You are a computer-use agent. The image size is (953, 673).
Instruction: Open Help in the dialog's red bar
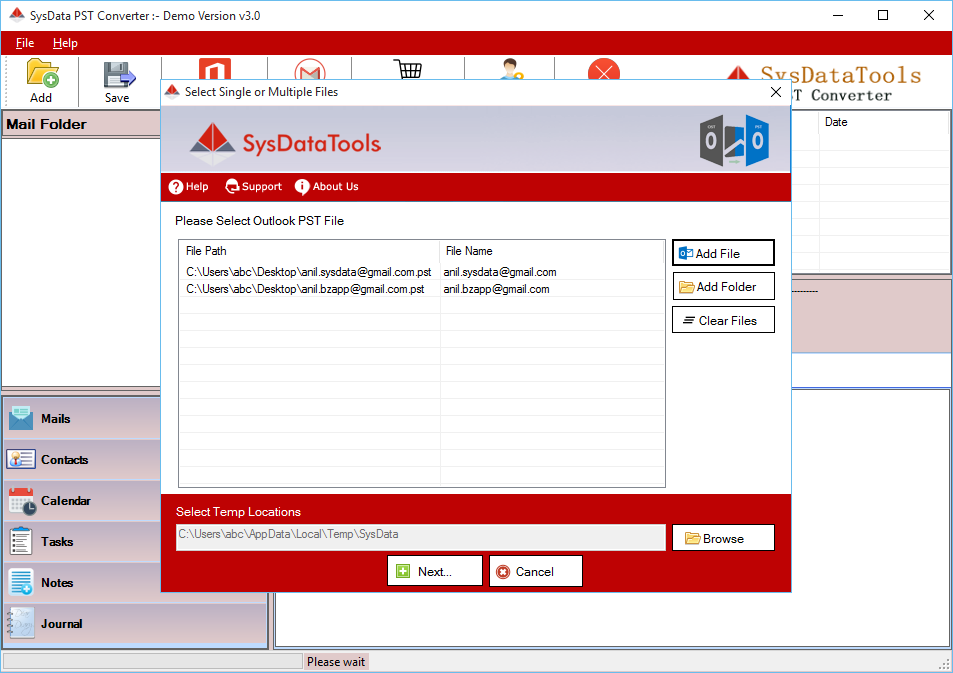tap(188, 187)
